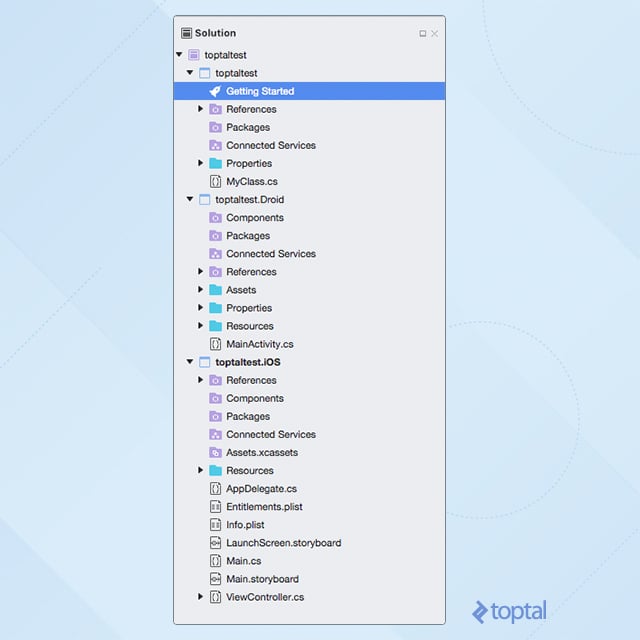
Task: Click the Main.storyboard file icon
Action: [x=215, y=579]
